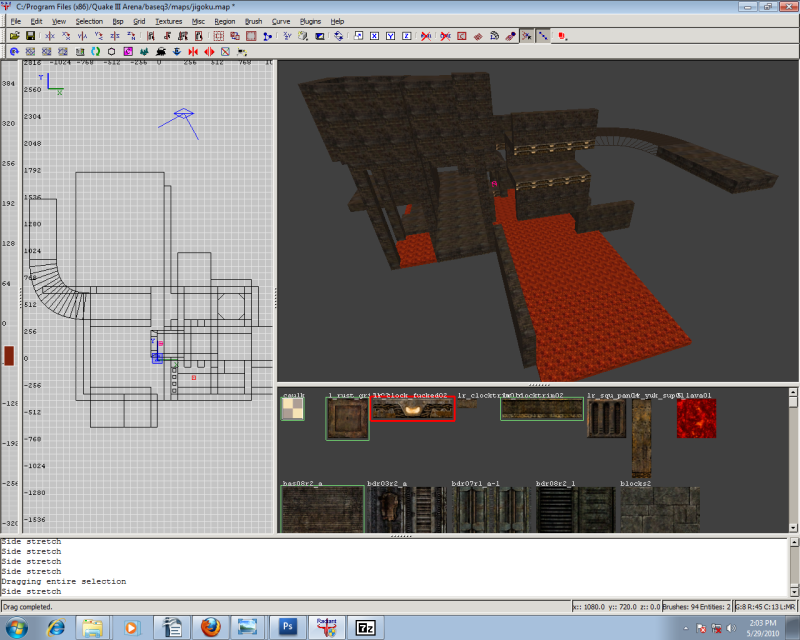Open the Bsp menu
This screenshot has width=800, height=640.
pyautogui.click(x=118, y=21)
